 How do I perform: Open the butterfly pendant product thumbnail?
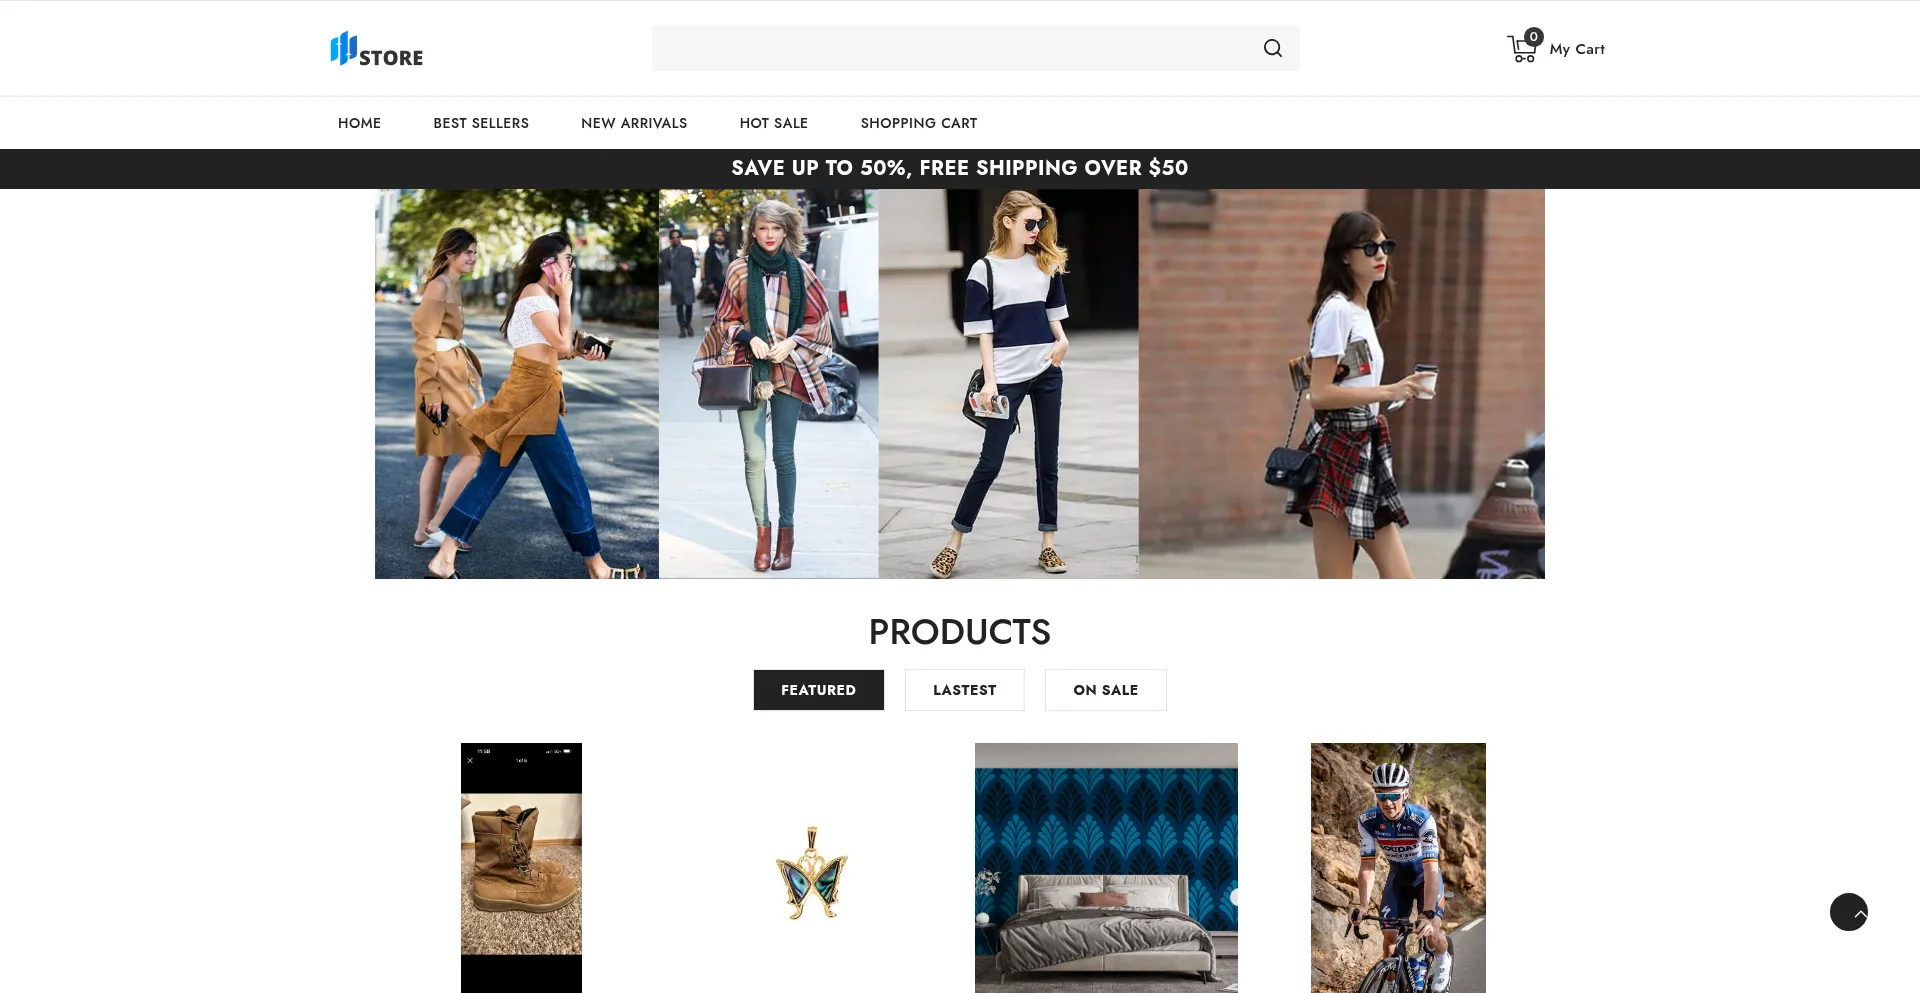coord(812,872)
